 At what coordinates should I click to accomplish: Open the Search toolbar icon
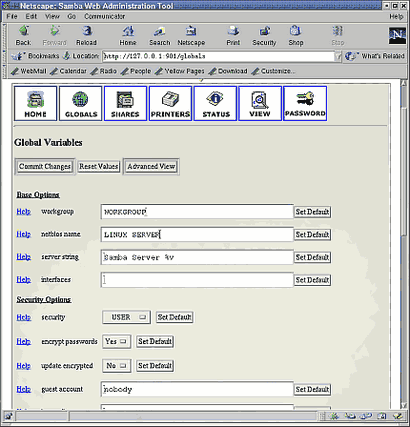(160, 36)
